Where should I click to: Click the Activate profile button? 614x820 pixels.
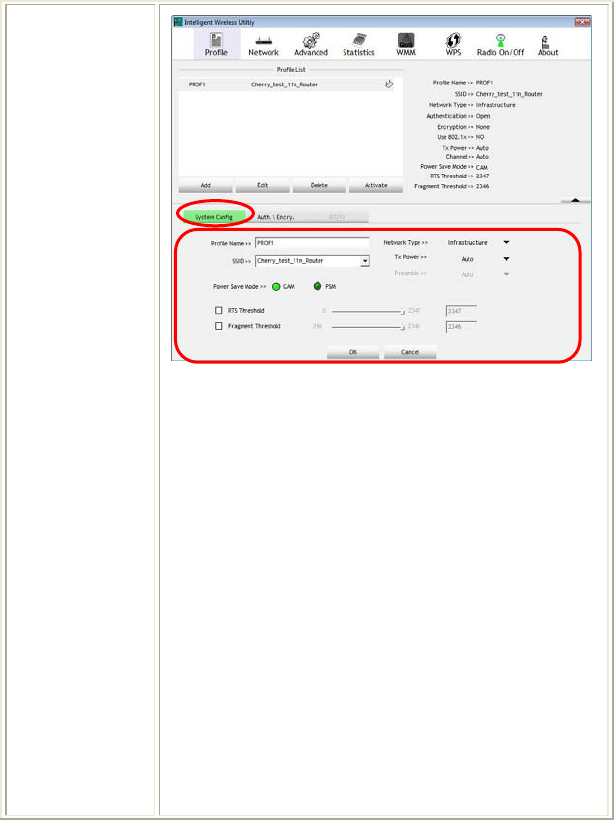click(376, 185)
